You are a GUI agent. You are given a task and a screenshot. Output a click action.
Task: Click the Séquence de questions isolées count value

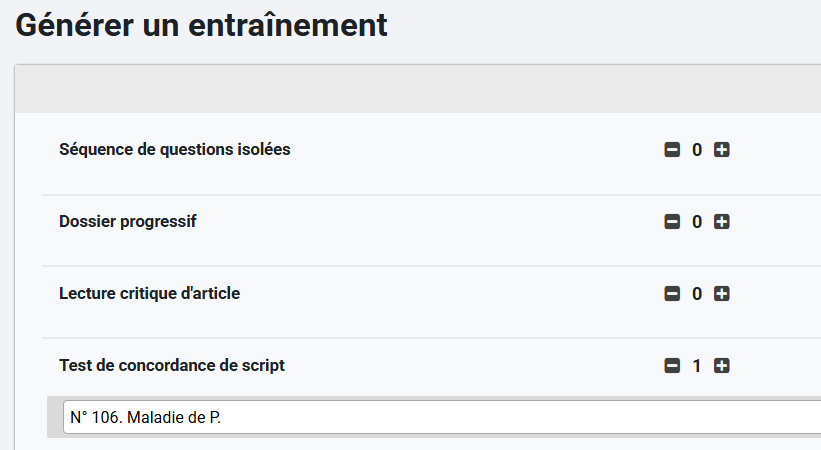coord(697,150)
